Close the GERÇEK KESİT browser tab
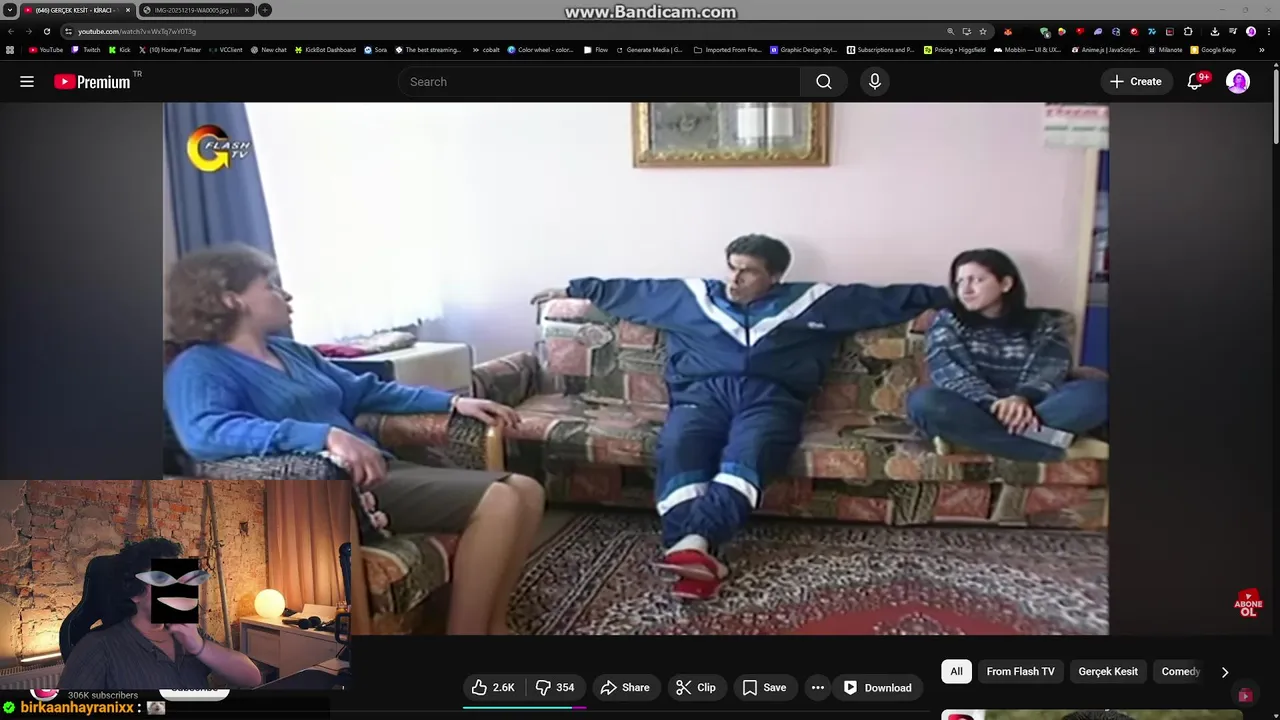Screen dimensions: 1280x720 point(128,10)
